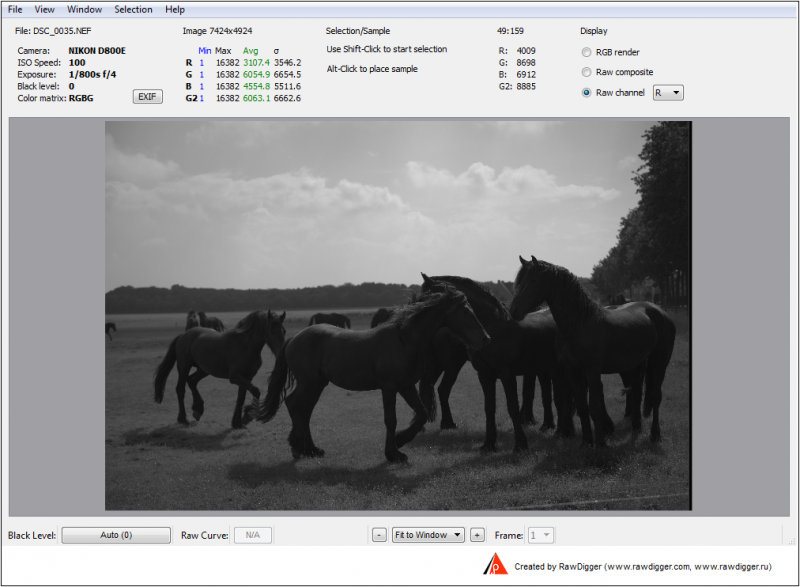Click the sample G value 8698
Image resolution: width=800 pixels, height=587 pixels.
pyautogui.click(x=526, y=63)
